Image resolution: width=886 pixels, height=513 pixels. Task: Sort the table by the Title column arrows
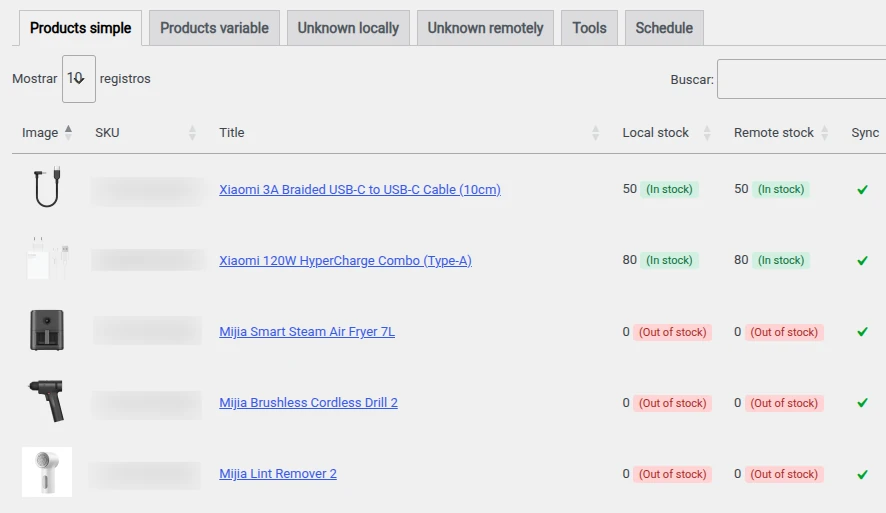(595, 133)
